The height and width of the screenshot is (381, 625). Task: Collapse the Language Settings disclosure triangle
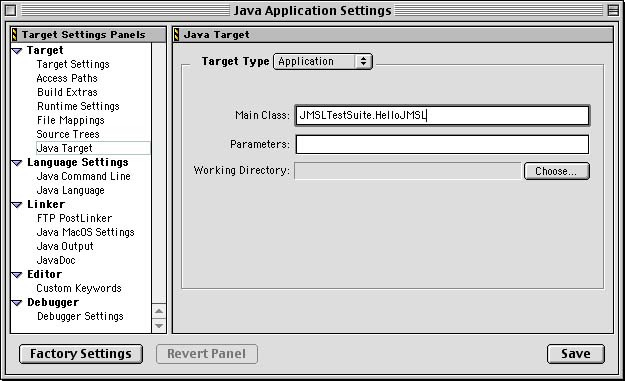tap(17, 163)
